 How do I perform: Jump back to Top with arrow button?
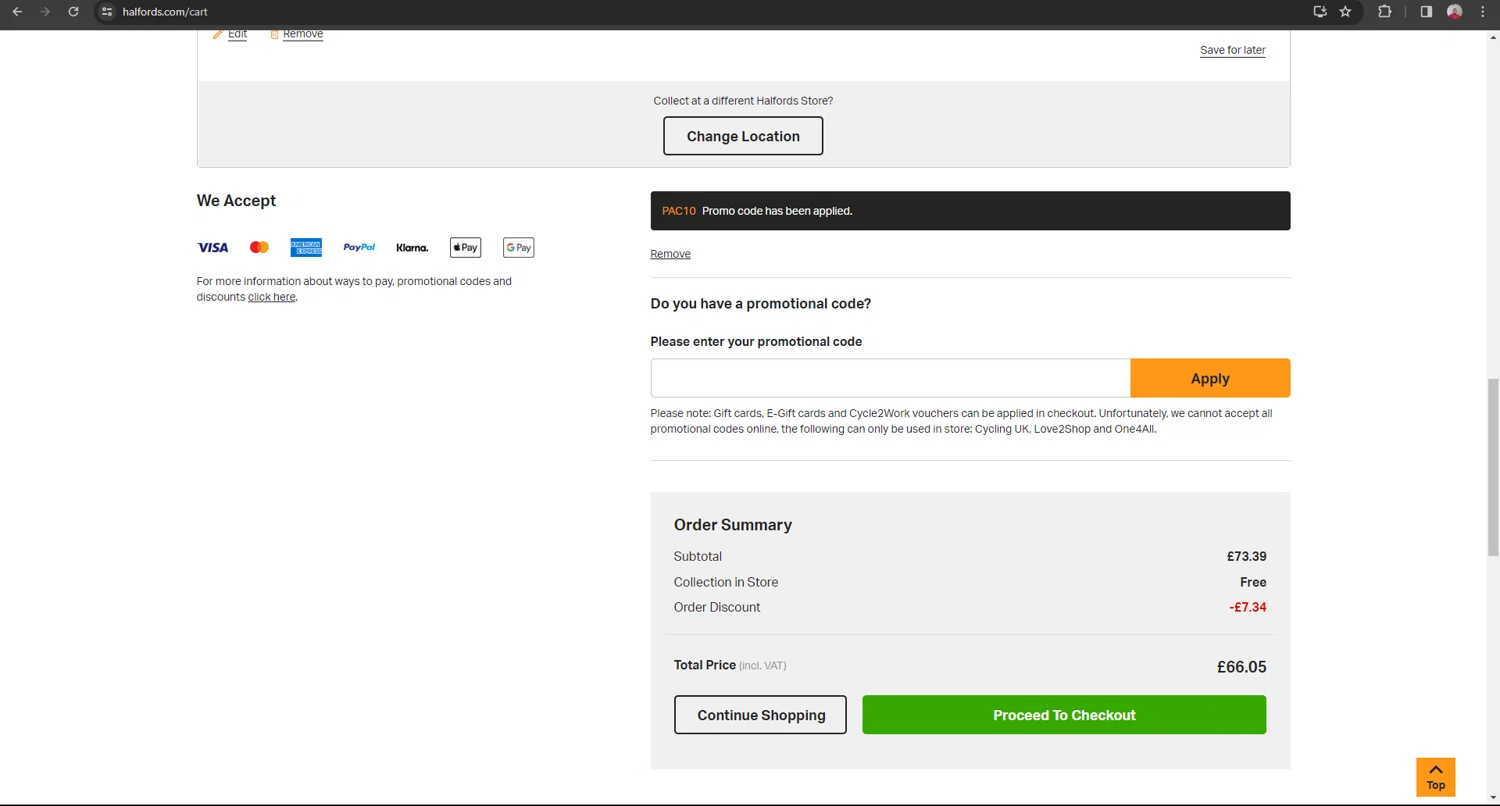point(1435,777)
